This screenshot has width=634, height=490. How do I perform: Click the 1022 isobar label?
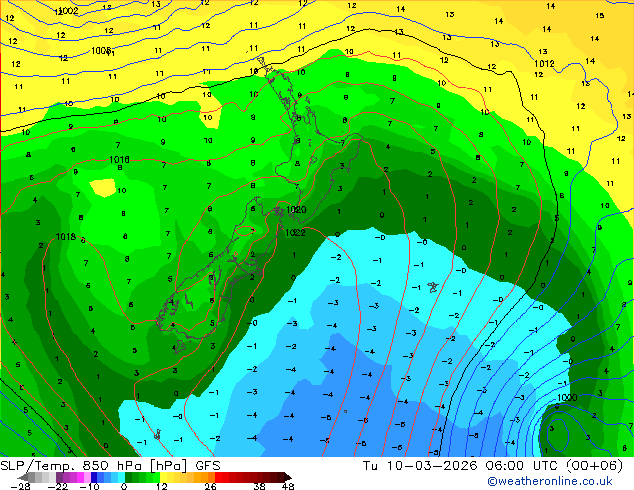pos(295,232)
